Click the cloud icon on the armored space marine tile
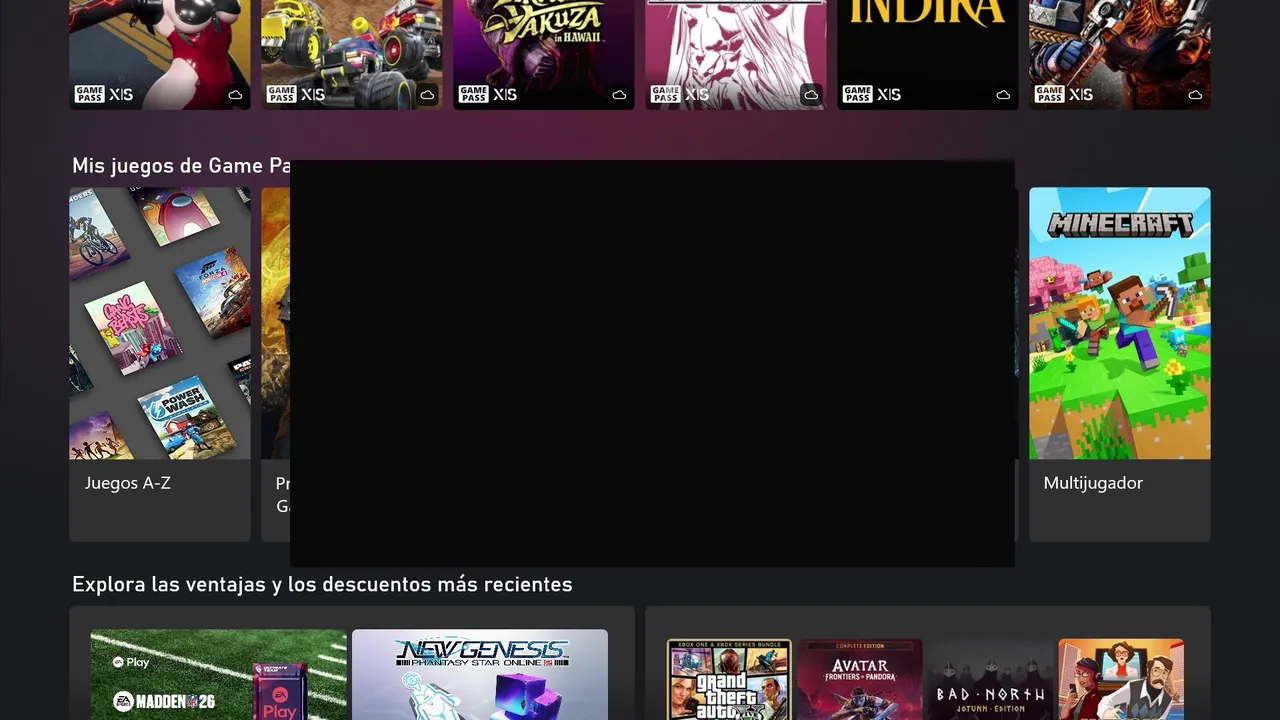Image resolution: width=1280 pixels, height=720 pixels. click(x=1195, y=95)
